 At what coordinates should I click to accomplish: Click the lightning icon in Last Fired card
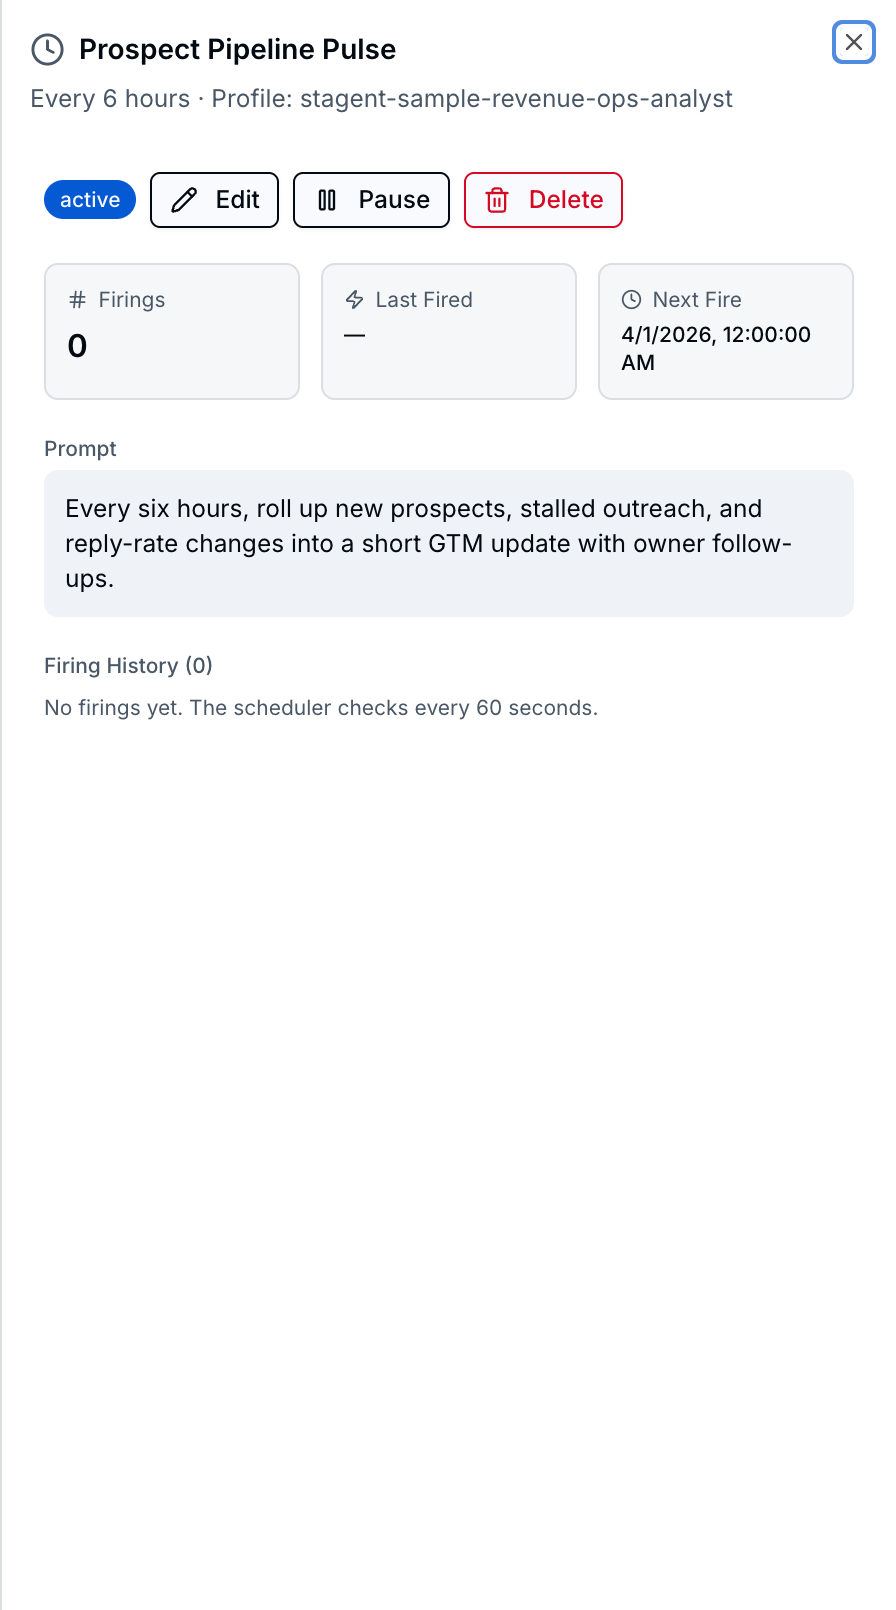[353, 299]
